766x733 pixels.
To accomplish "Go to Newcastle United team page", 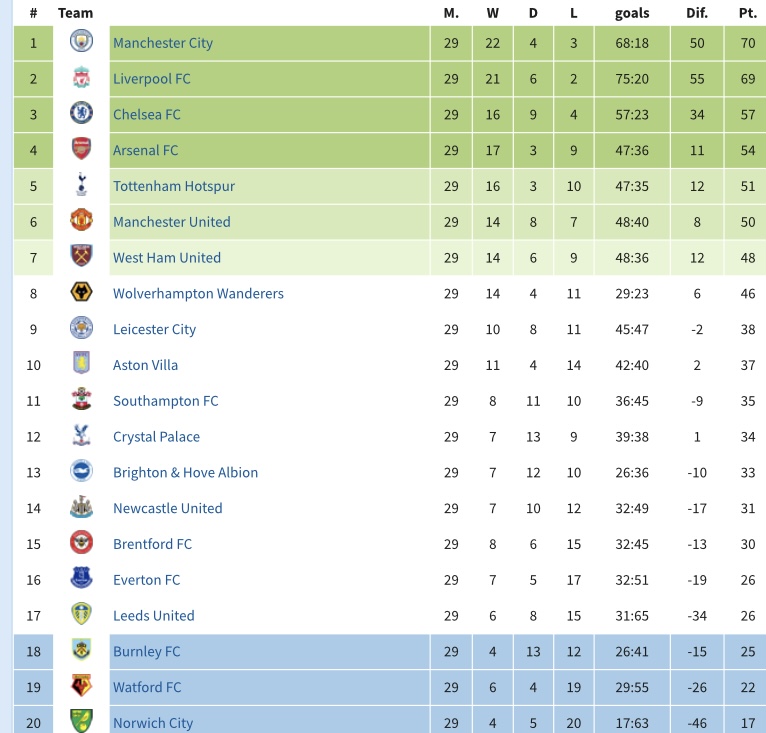I will pos(168,508).
